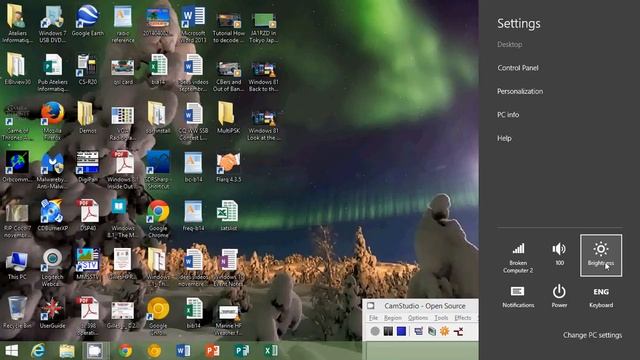Open PC info in Settings charm
This screenshot has height=360, width=640.
(508, 115)
